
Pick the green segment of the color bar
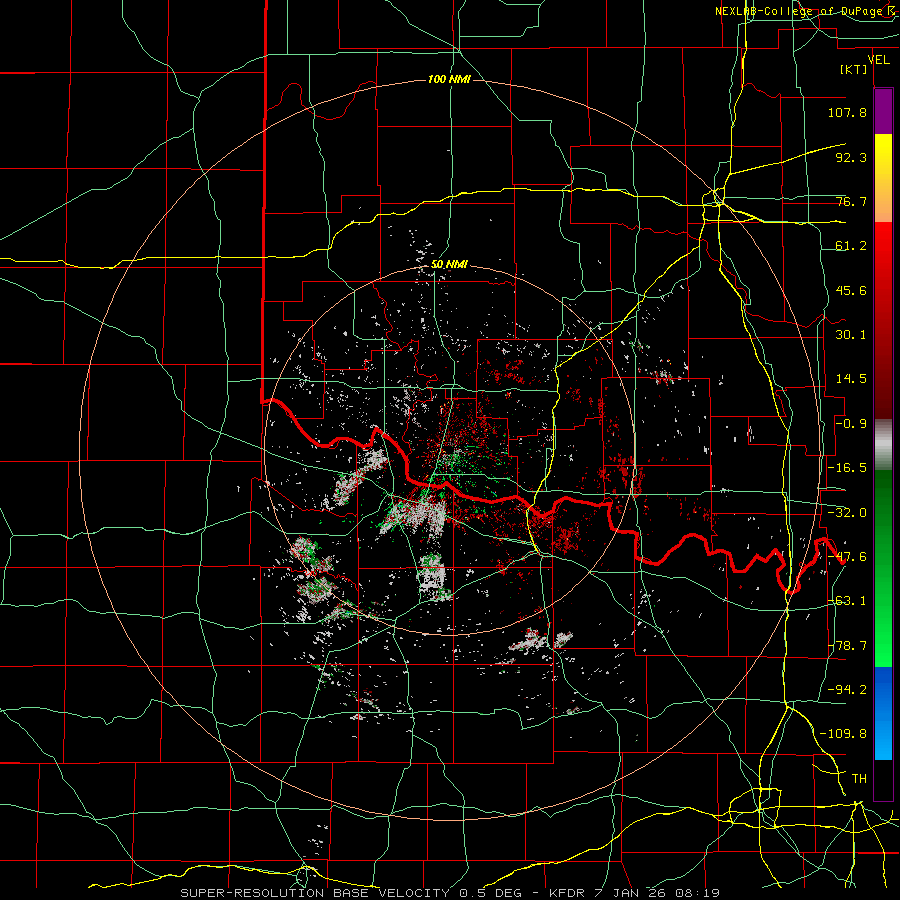[883, 568]
